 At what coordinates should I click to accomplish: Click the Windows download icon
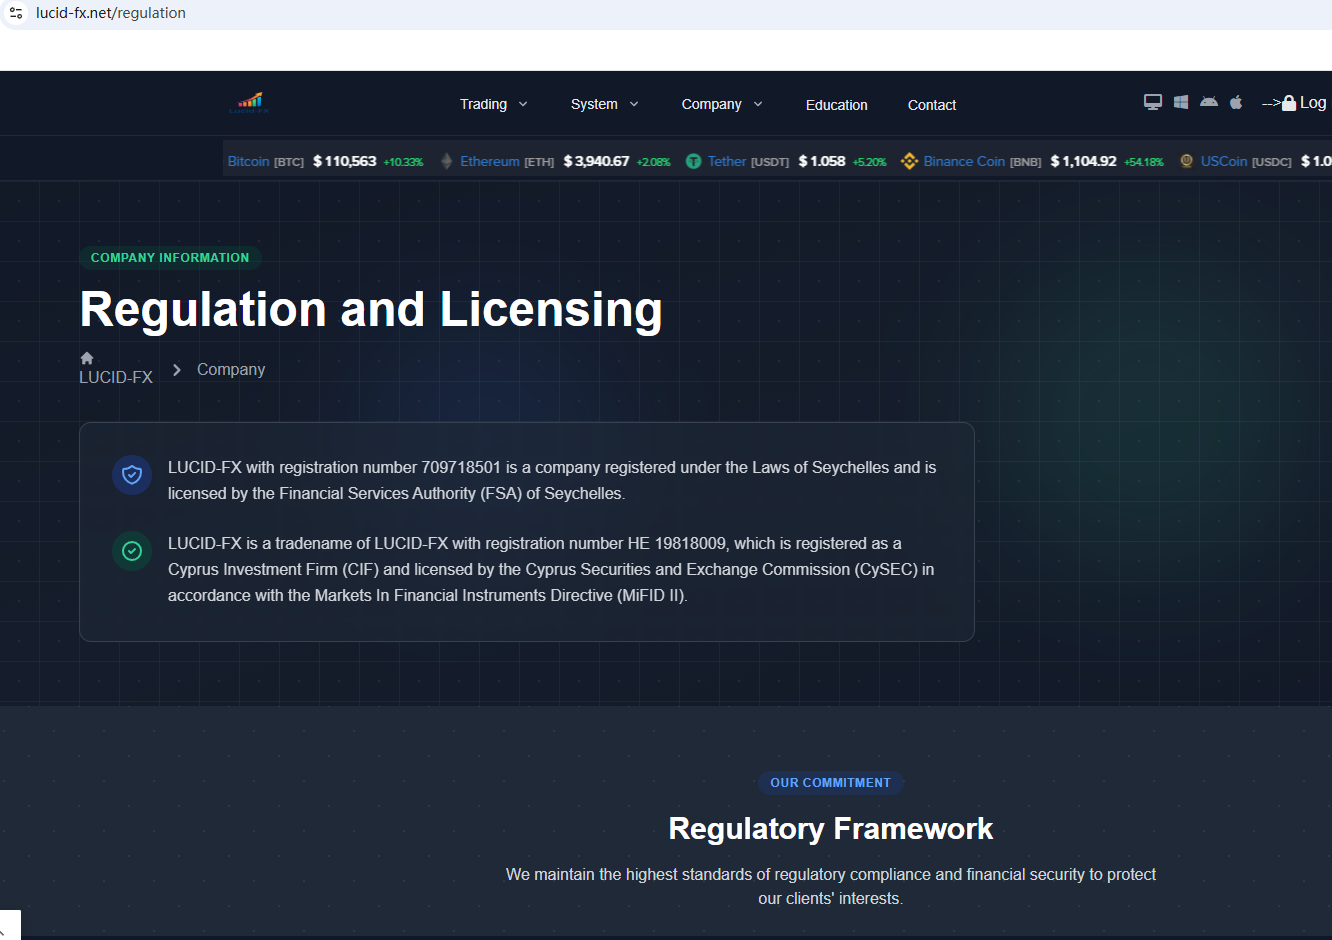1181,102
